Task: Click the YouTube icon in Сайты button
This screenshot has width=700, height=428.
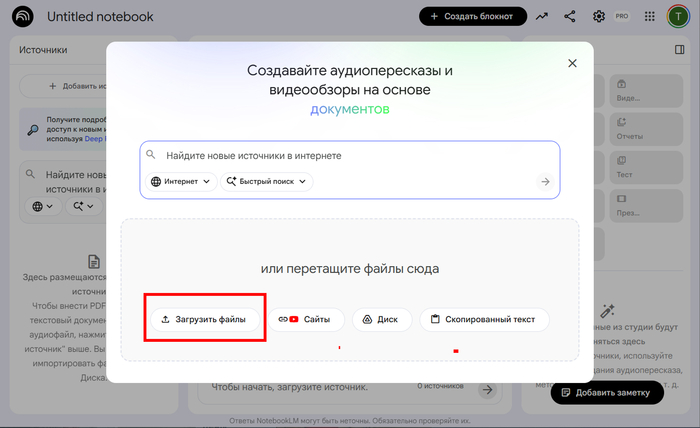Action: [294, 320]
